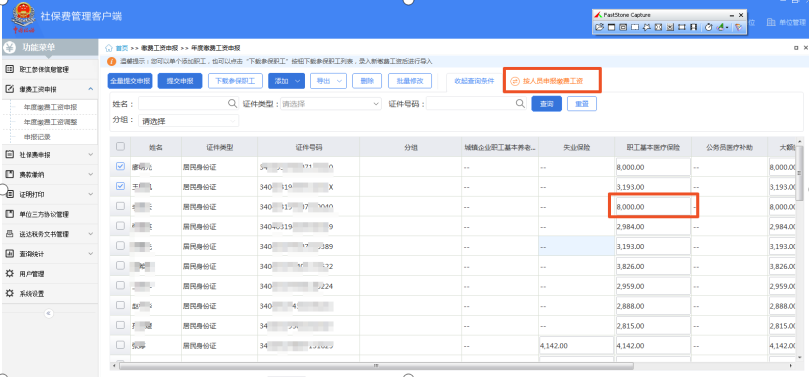Image resolution: width=809 pixels, height=377 pixels.
Task: Expand the 证明打印 menu section
Action: (91, 194)
